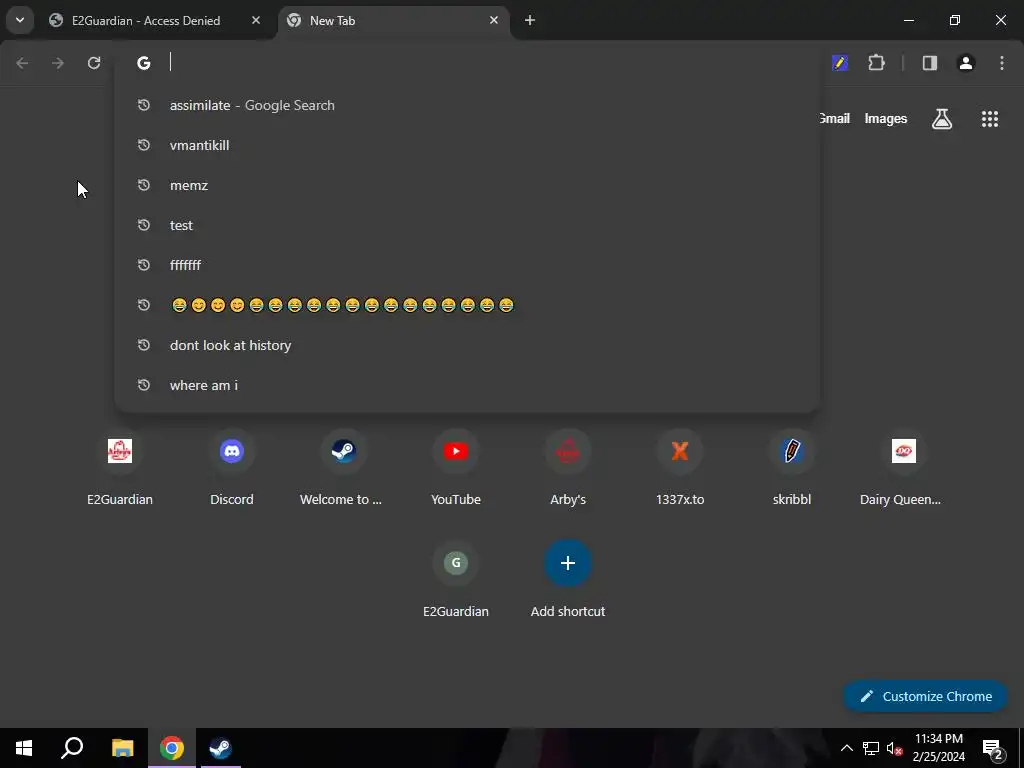
Task: Choose the fffffff suggestion
Action: (x=467, y=265)
